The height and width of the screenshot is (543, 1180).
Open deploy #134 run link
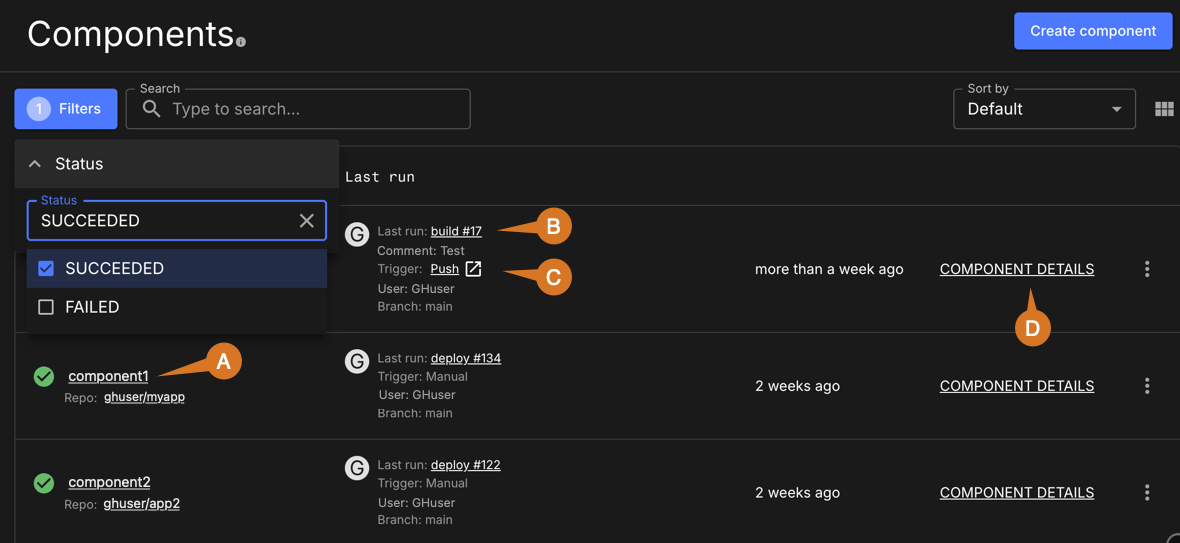[x=466, y=358]
